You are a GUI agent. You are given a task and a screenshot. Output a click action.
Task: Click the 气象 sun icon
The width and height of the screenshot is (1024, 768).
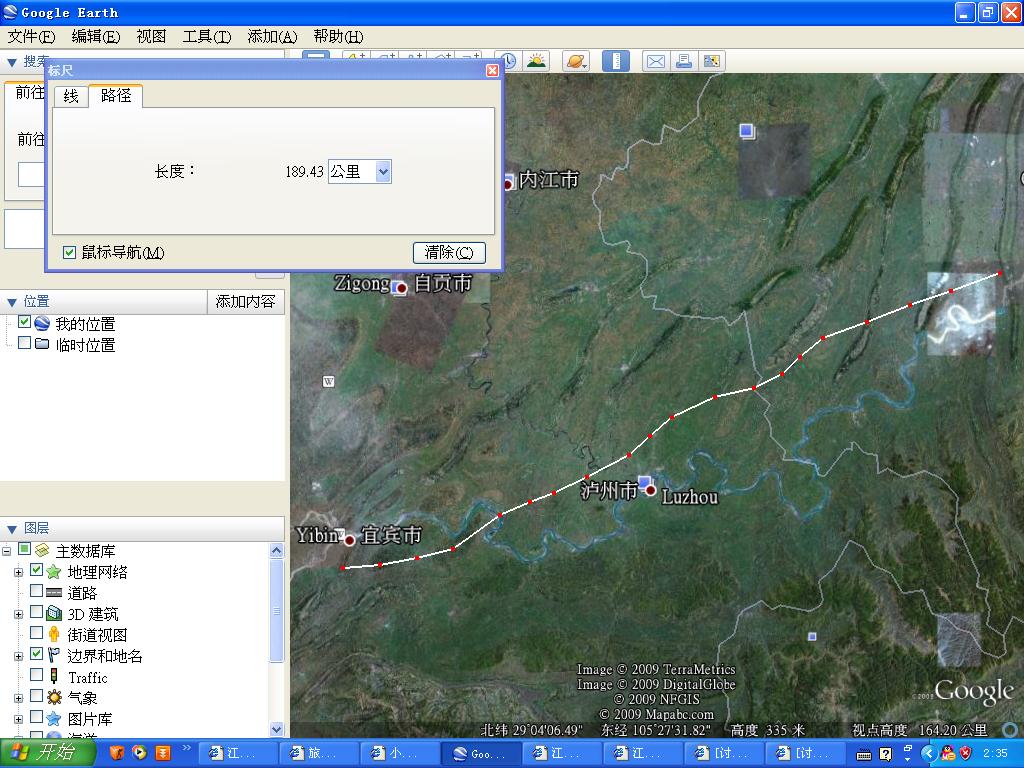click(x=54, y=697)
